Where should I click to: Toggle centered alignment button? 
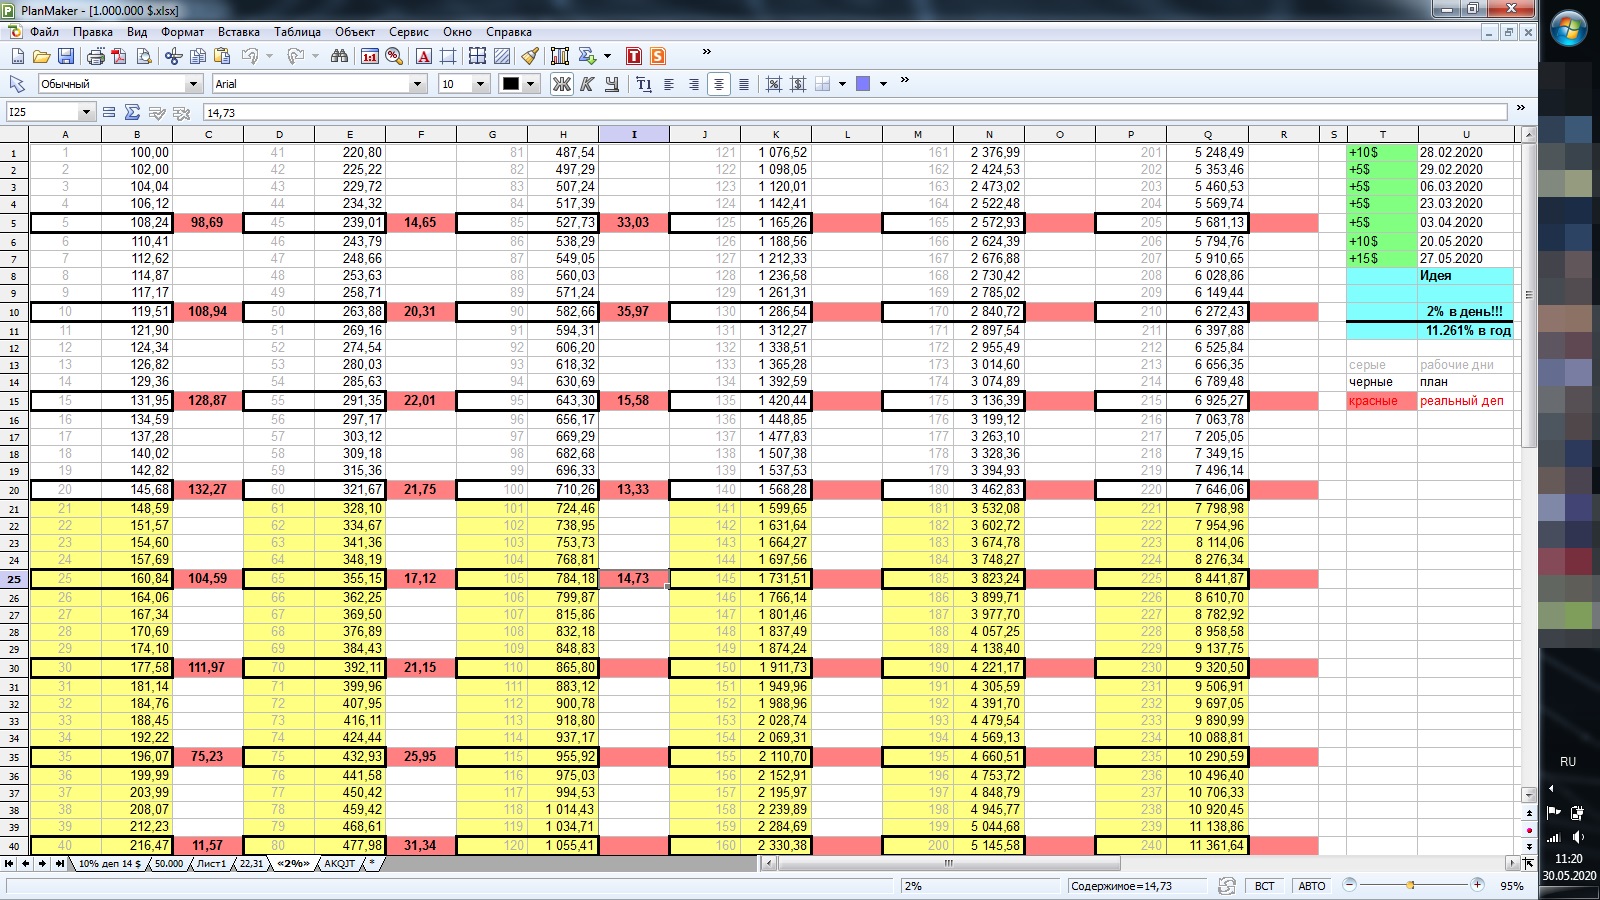718,85
